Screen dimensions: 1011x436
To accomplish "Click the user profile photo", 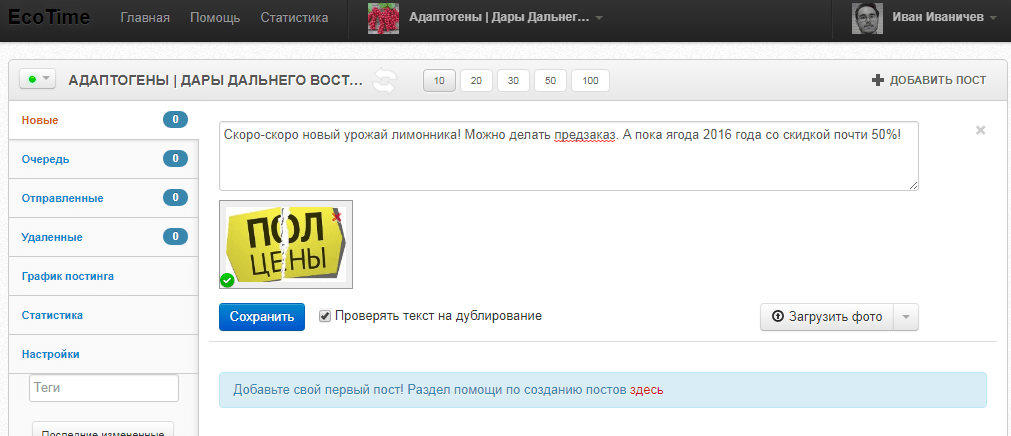I will (867, 19).
